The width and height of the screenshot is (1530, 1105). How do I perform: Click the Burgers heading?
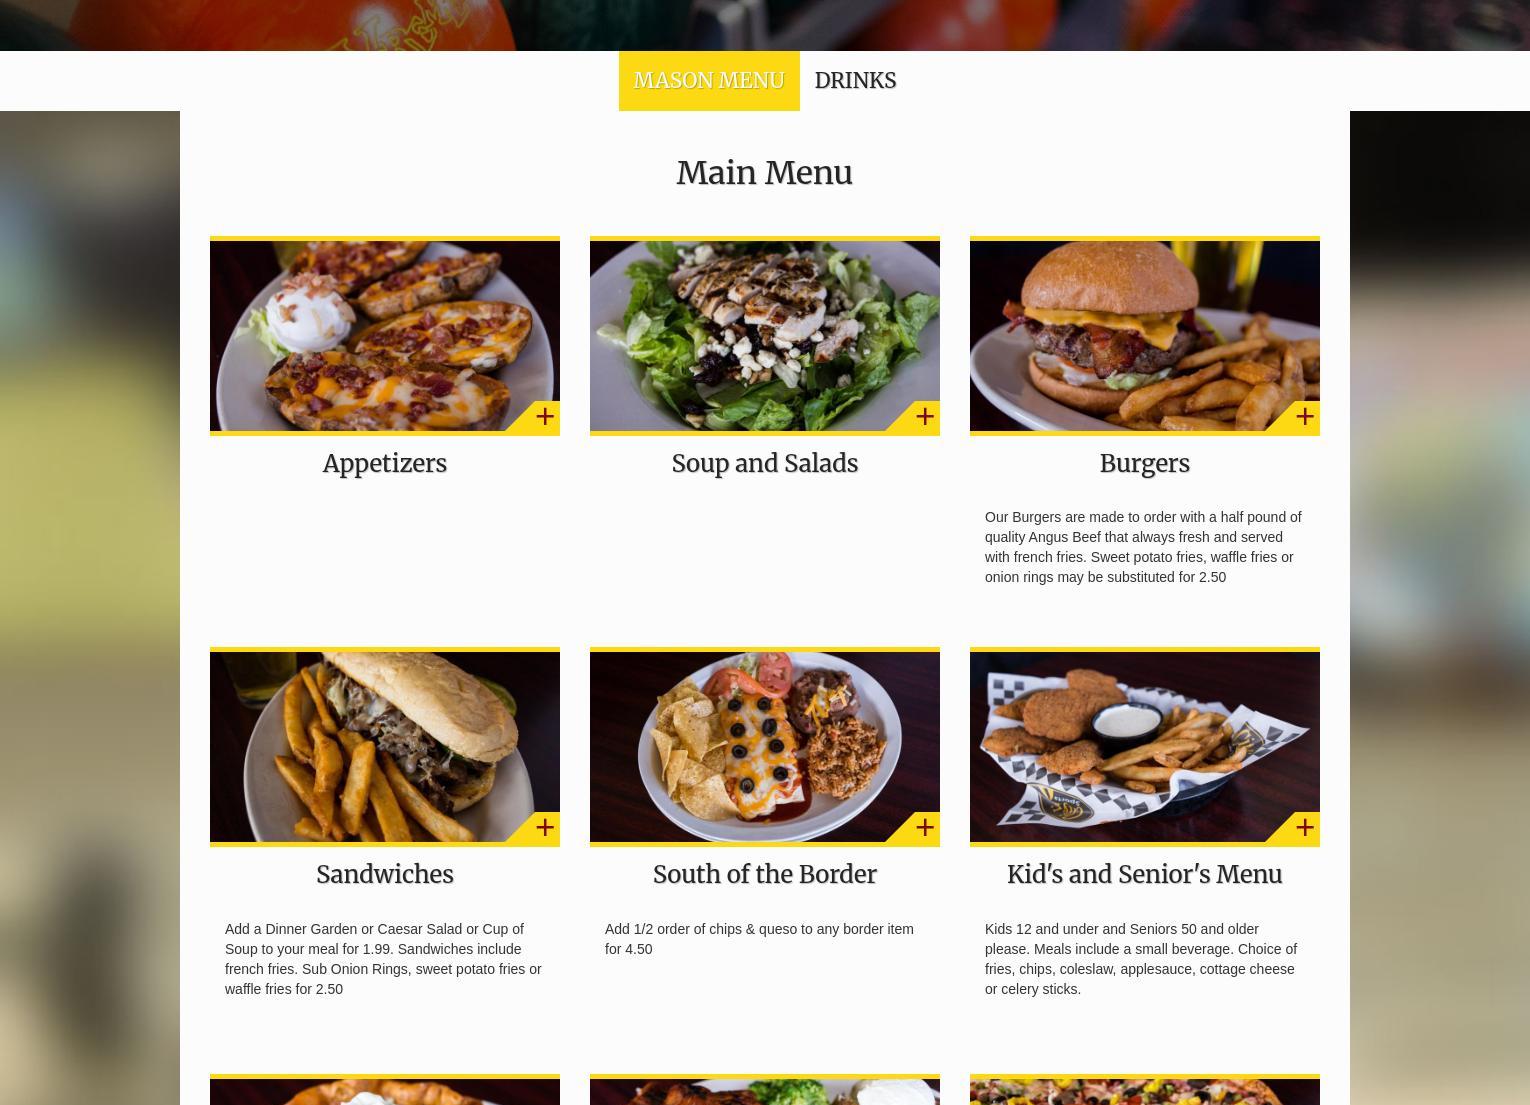[1145, 464]
